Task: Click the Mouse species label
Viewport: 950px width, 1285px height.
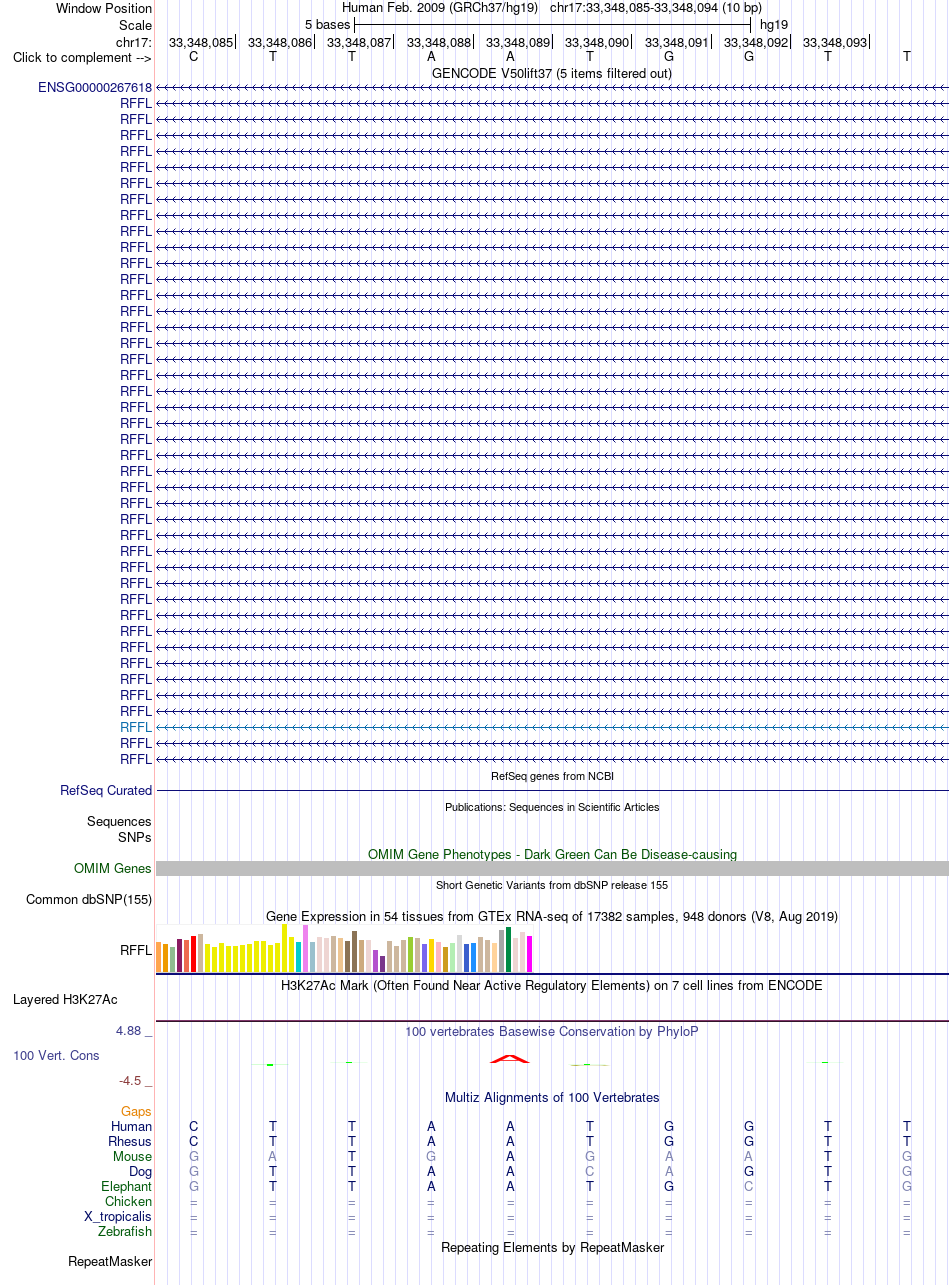Action: coord(133,1156)
